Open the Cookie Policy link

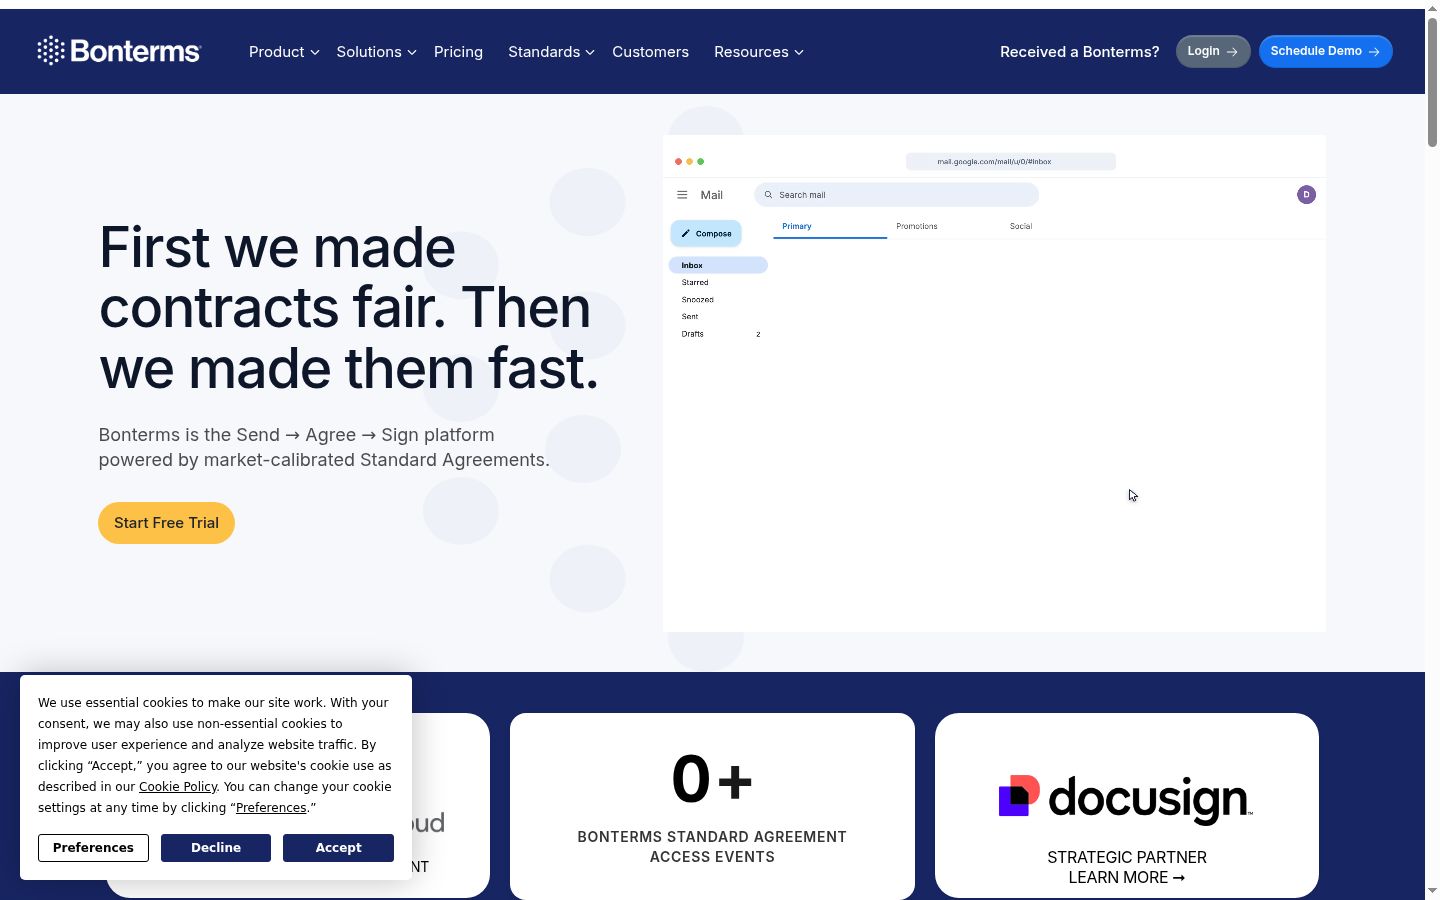pos(178,787)
